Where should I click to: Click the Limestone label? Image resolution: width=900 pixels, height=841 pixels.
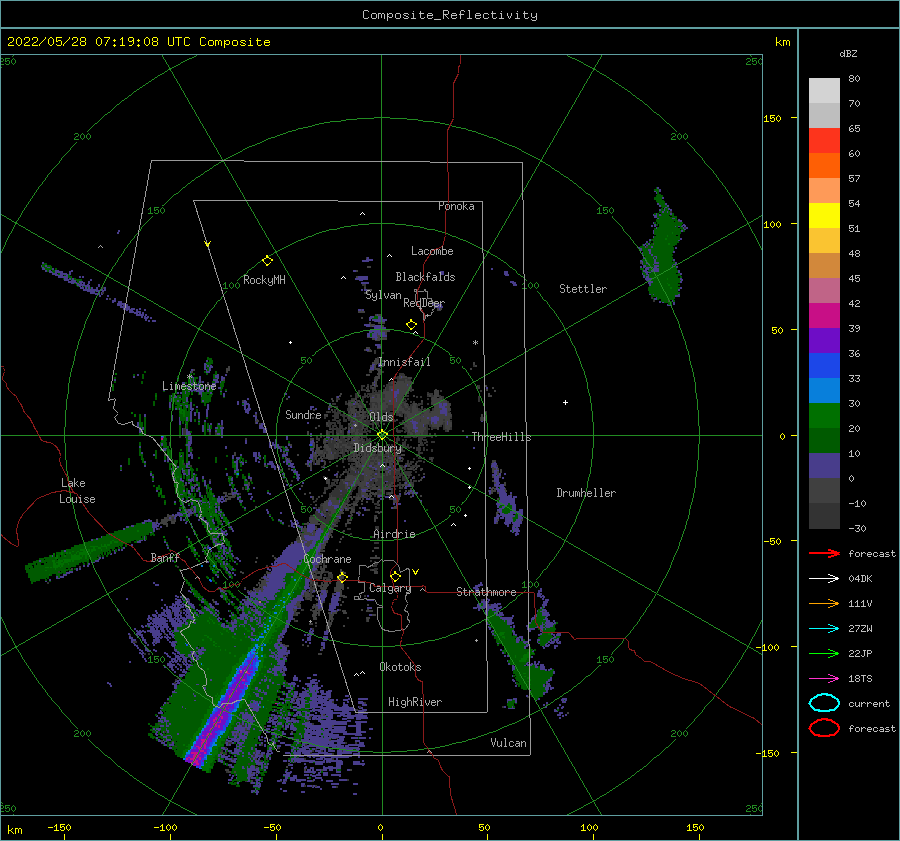tap(189, 386)
